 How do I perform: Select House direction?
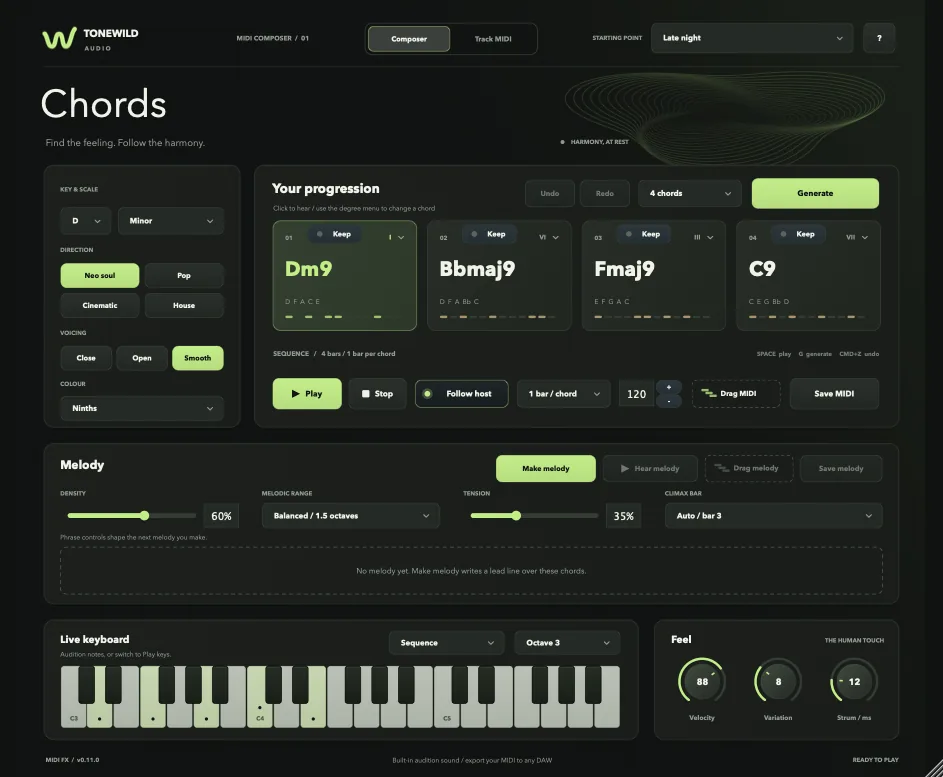pyautogui.click(x=184, y=305)
